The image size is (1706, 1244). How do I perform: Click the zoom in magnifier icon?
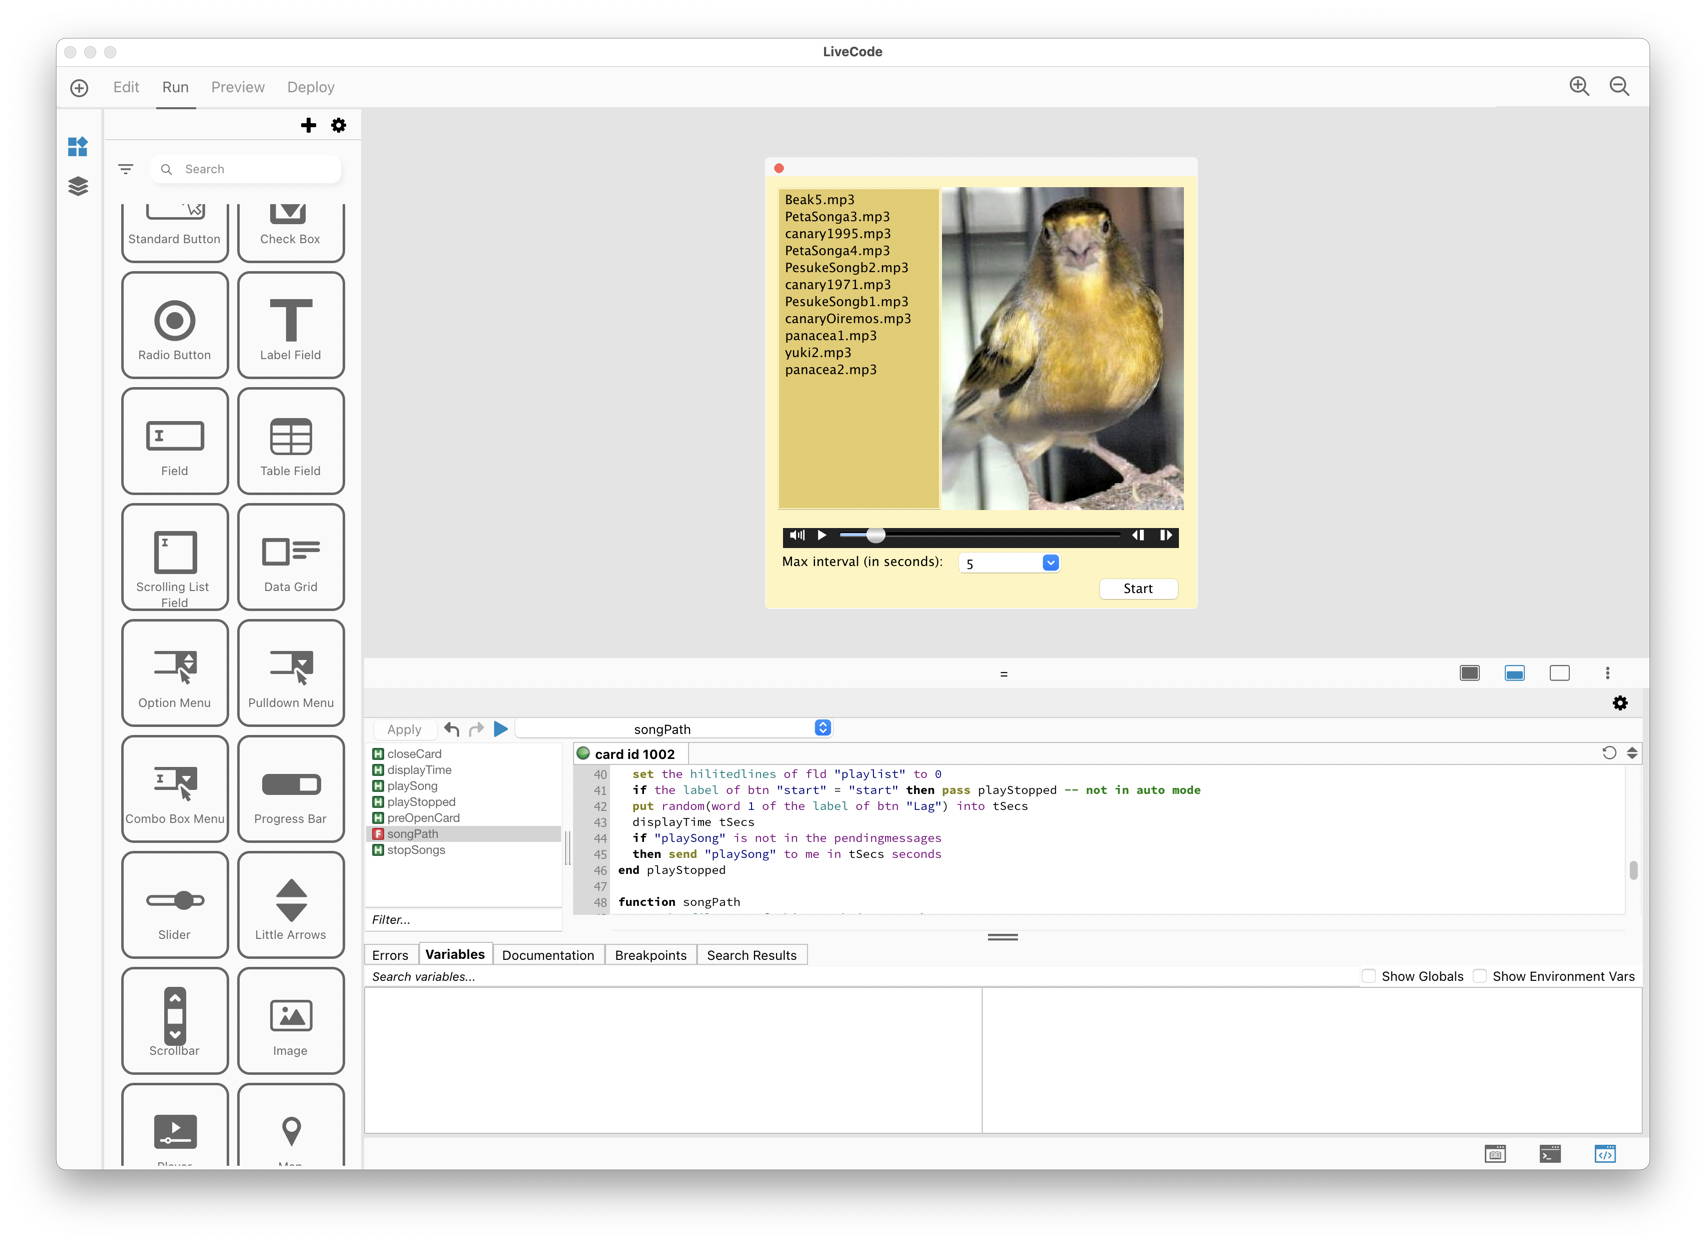click(x=1579, y=87)
